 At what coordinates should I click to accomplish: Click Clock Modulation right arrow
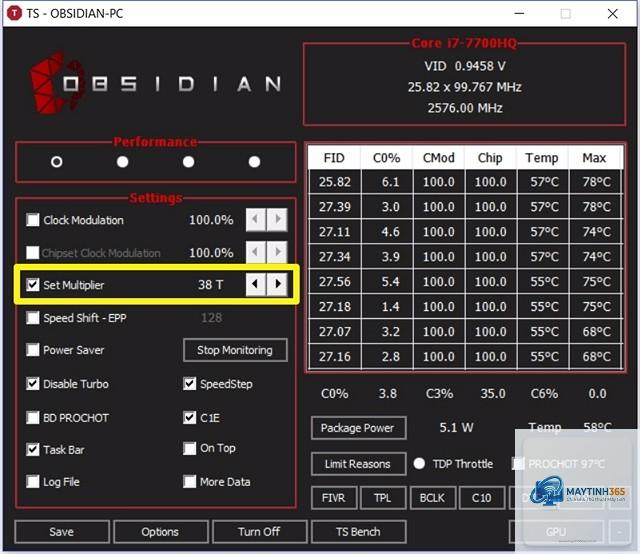[x=278, y=219]
